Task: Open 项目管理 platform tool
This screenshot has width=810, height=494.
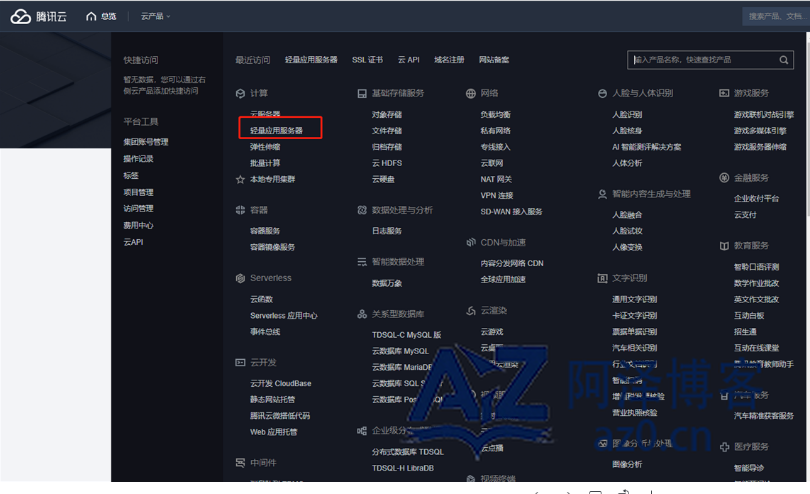Action: [x=138, y=192]
